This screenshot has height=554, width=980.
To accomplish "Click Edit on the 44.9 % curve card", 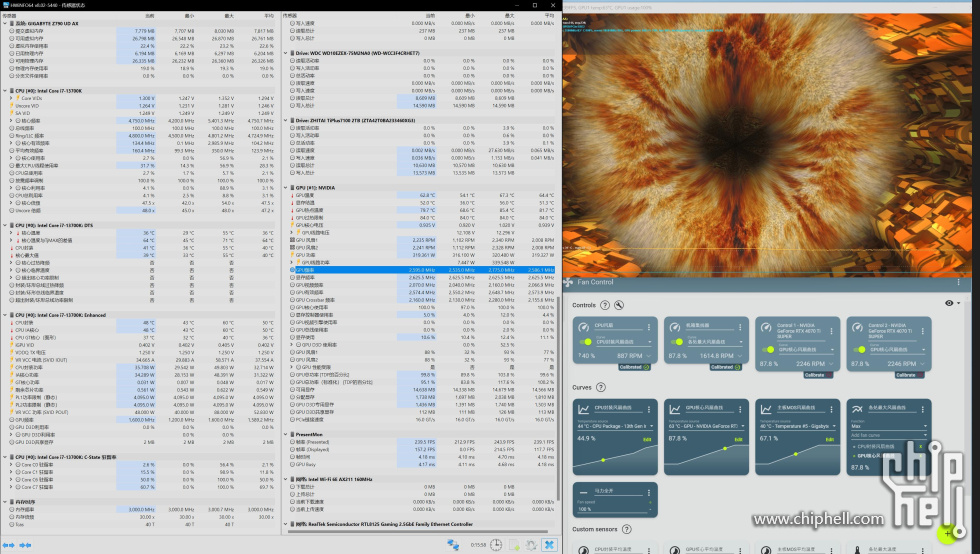I will pyautogui.click(x=647, y=440).
